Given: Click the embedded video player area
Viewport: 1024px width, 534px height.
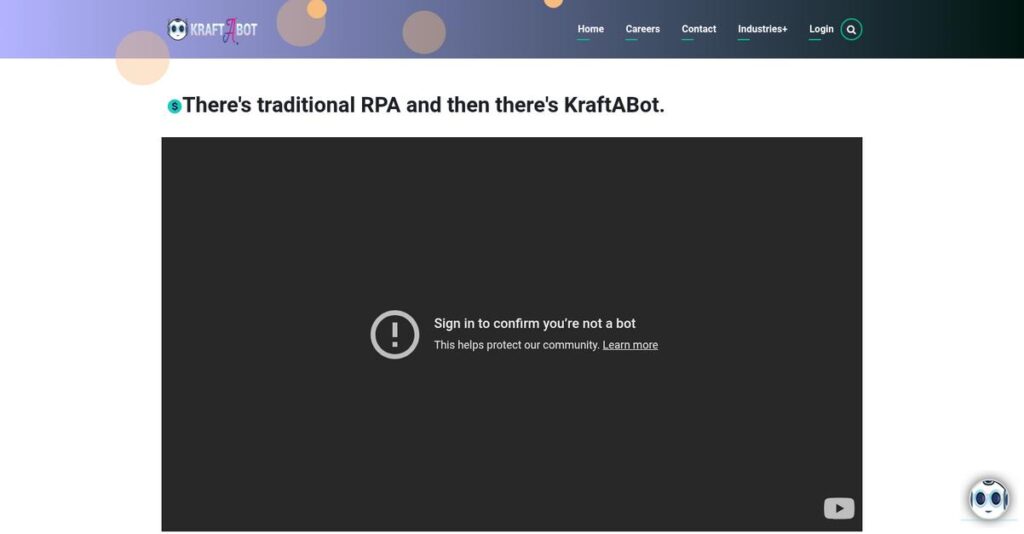Looking at the screenshot, I should [x=512, y=334].
